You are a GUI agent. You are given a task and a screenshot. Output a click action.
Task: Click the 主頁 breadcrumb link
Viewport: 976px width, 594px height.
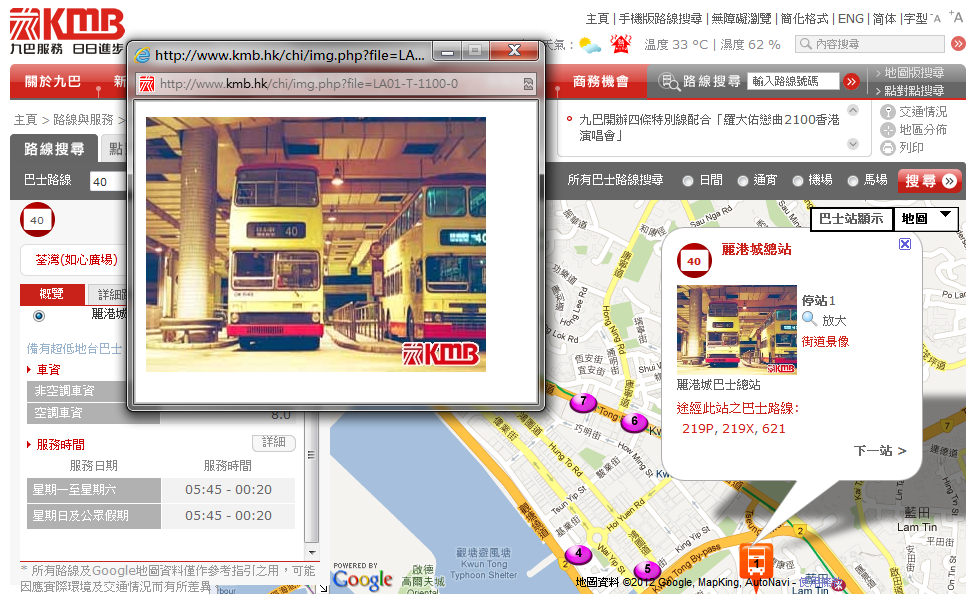tap(26, 120)
